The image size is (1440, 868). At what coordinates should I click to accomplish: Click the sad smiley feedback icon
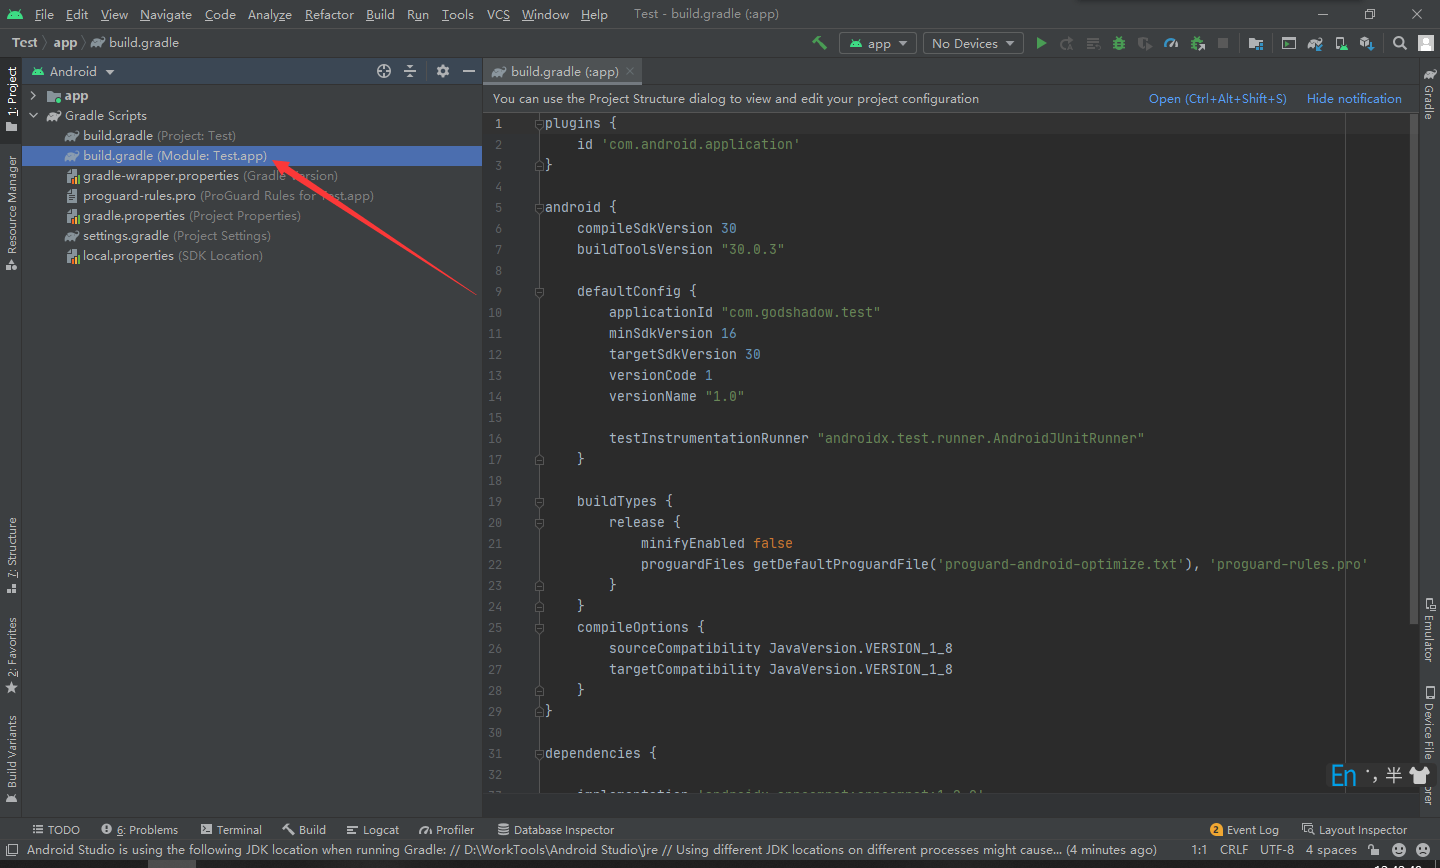click(x=1423, y=850)
